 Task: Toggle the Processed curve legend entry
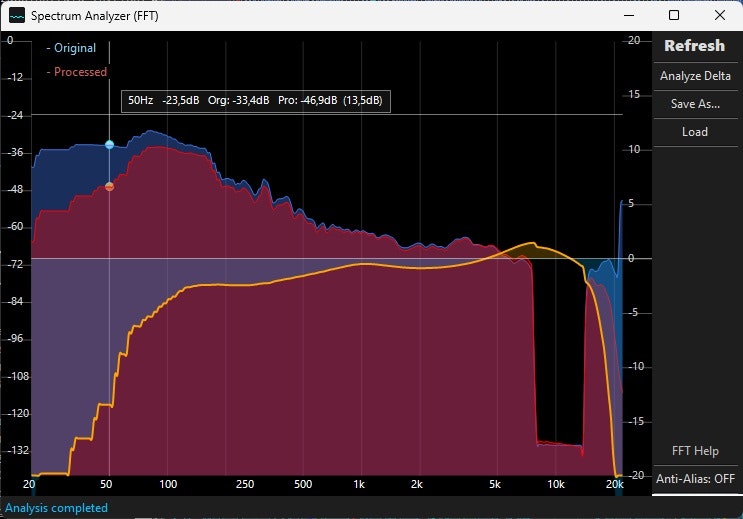click(x=76, y=72)
